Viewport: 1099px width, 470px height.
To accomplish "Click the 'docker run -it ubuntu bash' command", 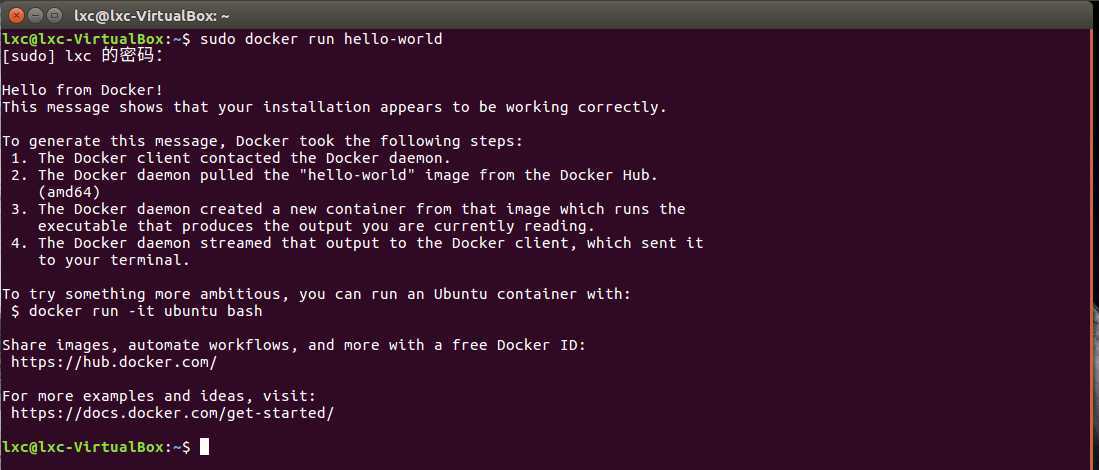I will coord(145,310).
